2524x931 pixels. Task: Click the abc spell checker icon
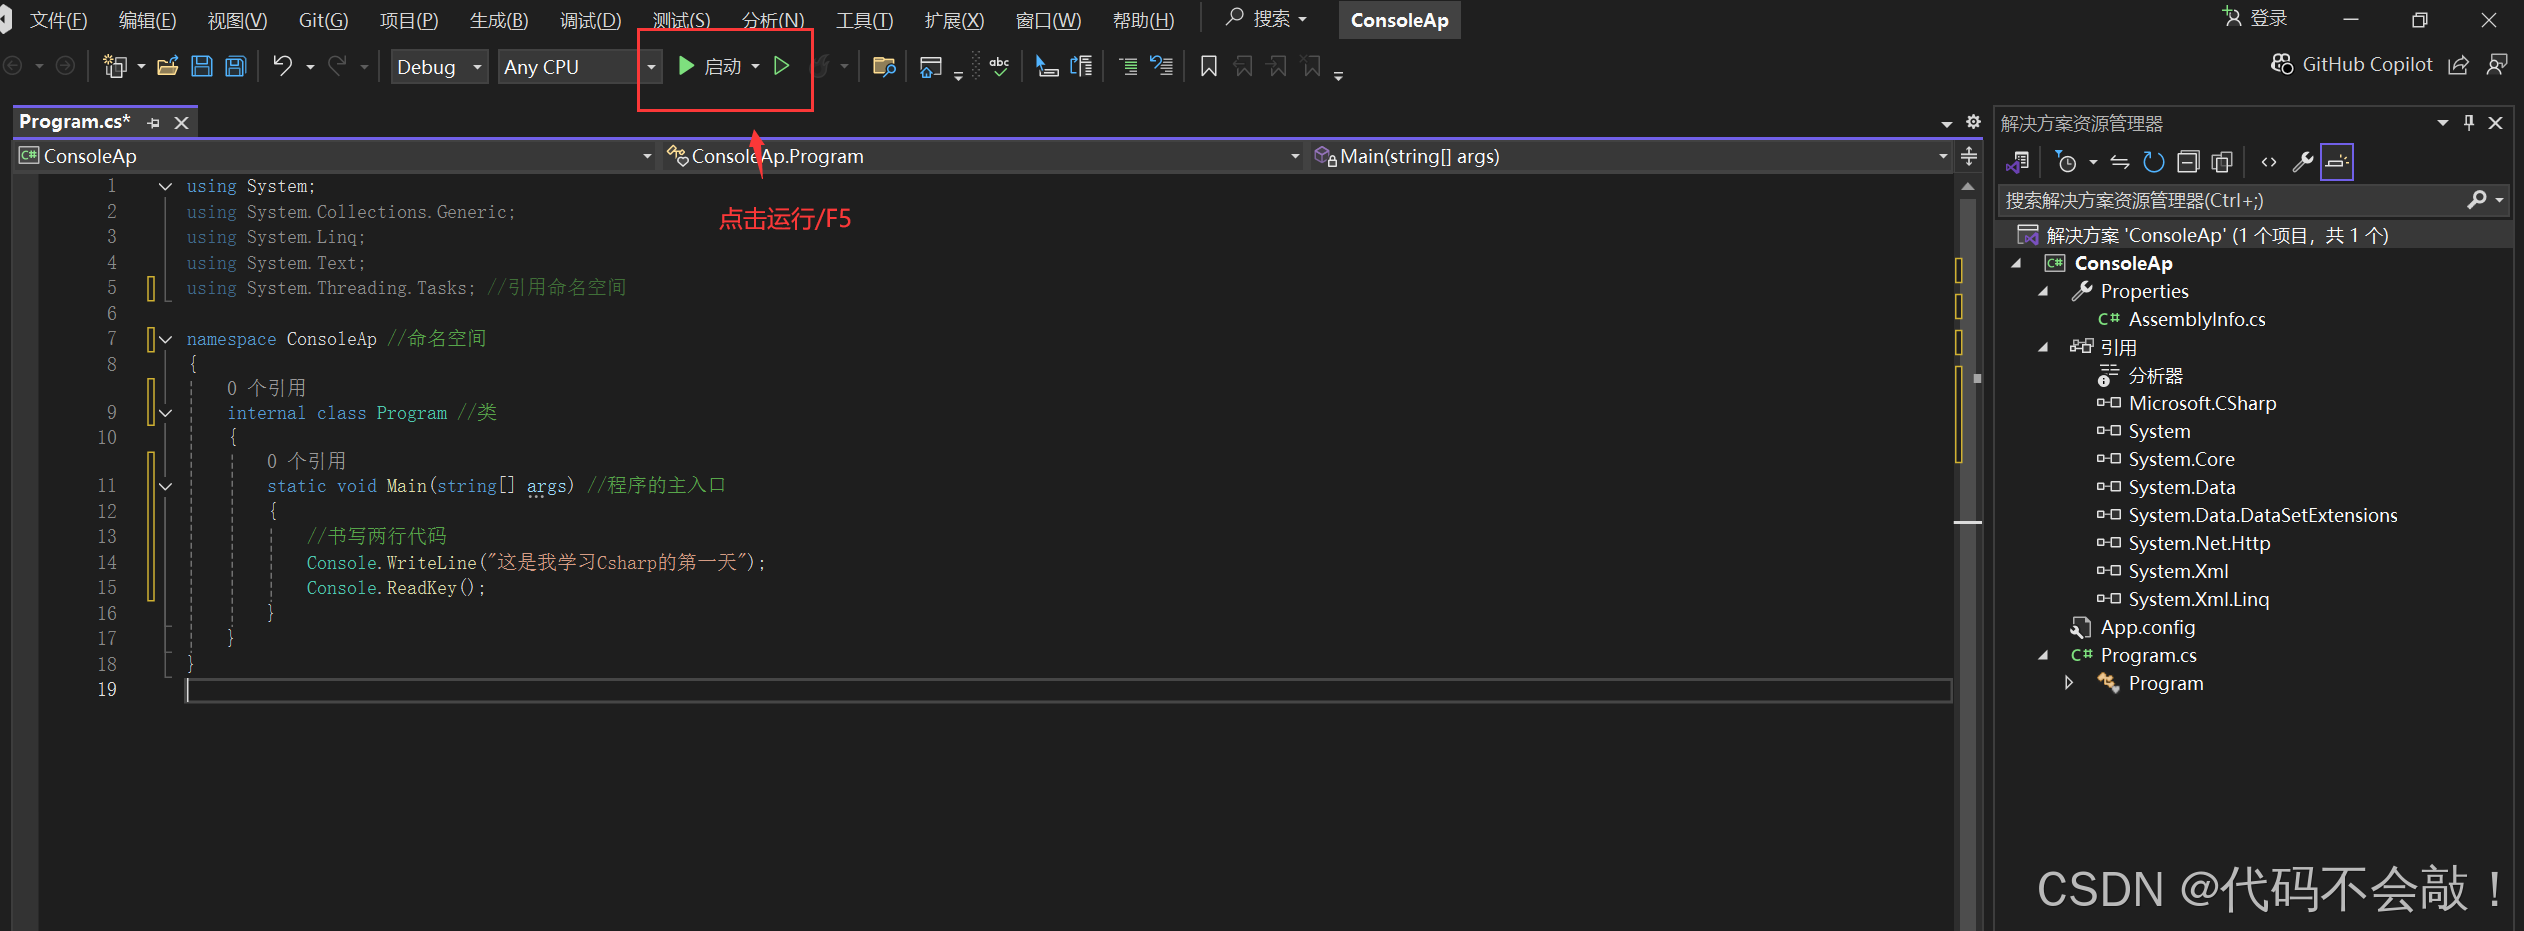pyautogui.click(x=999, y=67)
